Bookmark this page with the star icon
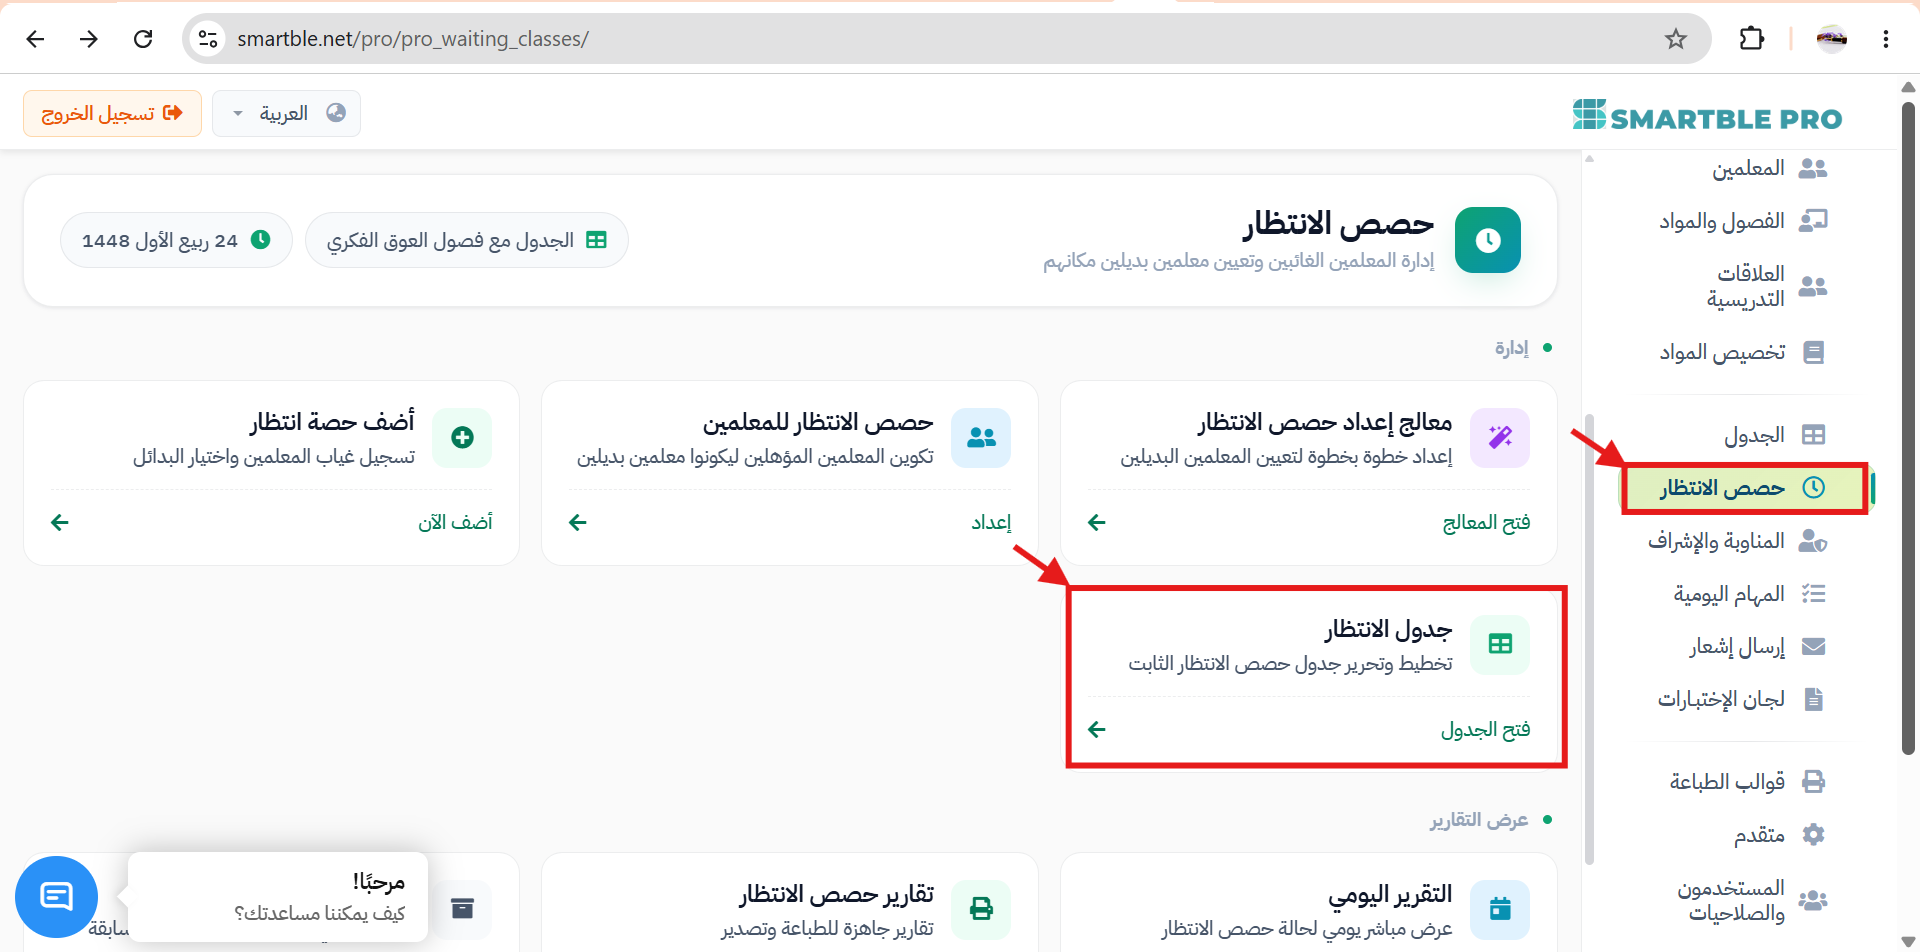Screen dimensions: 1920x952 pyautogui.click(x=1676, y=39)
